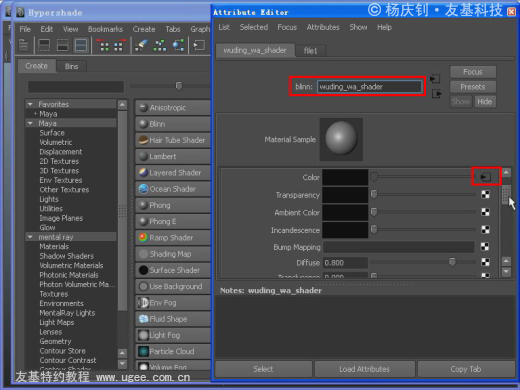The height and width of the screenshot is (390, 520).
Task: Collapse the Favorites tree section
Action: pyautogui.click(x=30, y=104)
